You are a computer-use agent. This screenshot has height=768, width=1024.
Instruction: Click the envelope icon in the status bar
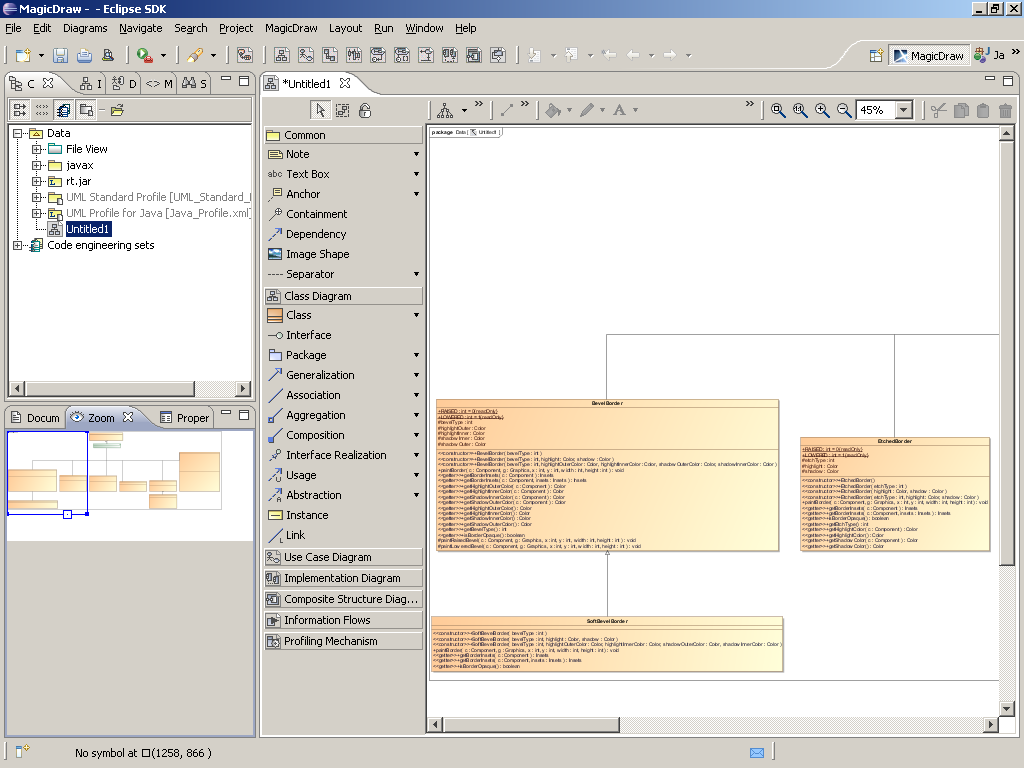(757, 753)
